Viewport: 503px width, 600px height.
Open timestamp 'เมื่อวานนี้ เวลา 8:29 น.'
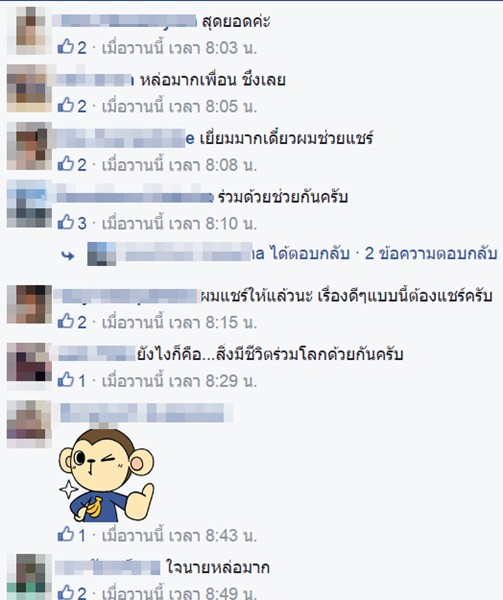click(x=180, y=381)
